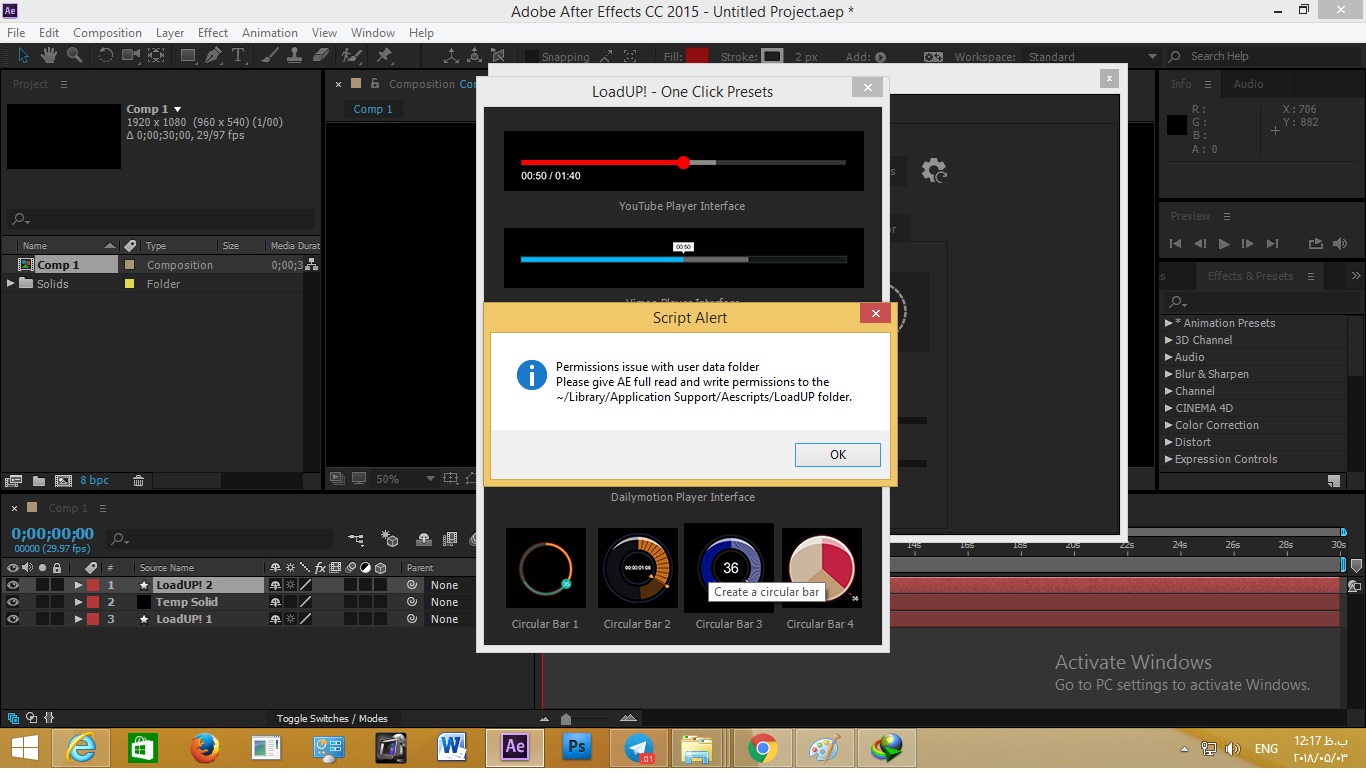Pick the Pan Behind anchor point tool
Viewport: 1366px width, 773px height.
click(x=157, y=56)
